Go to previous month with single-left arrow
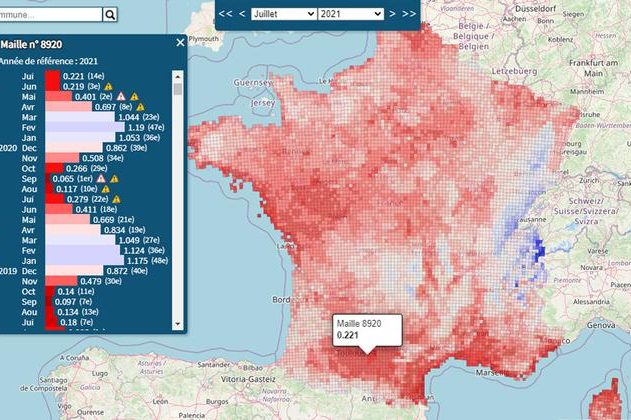 point(242,13)
